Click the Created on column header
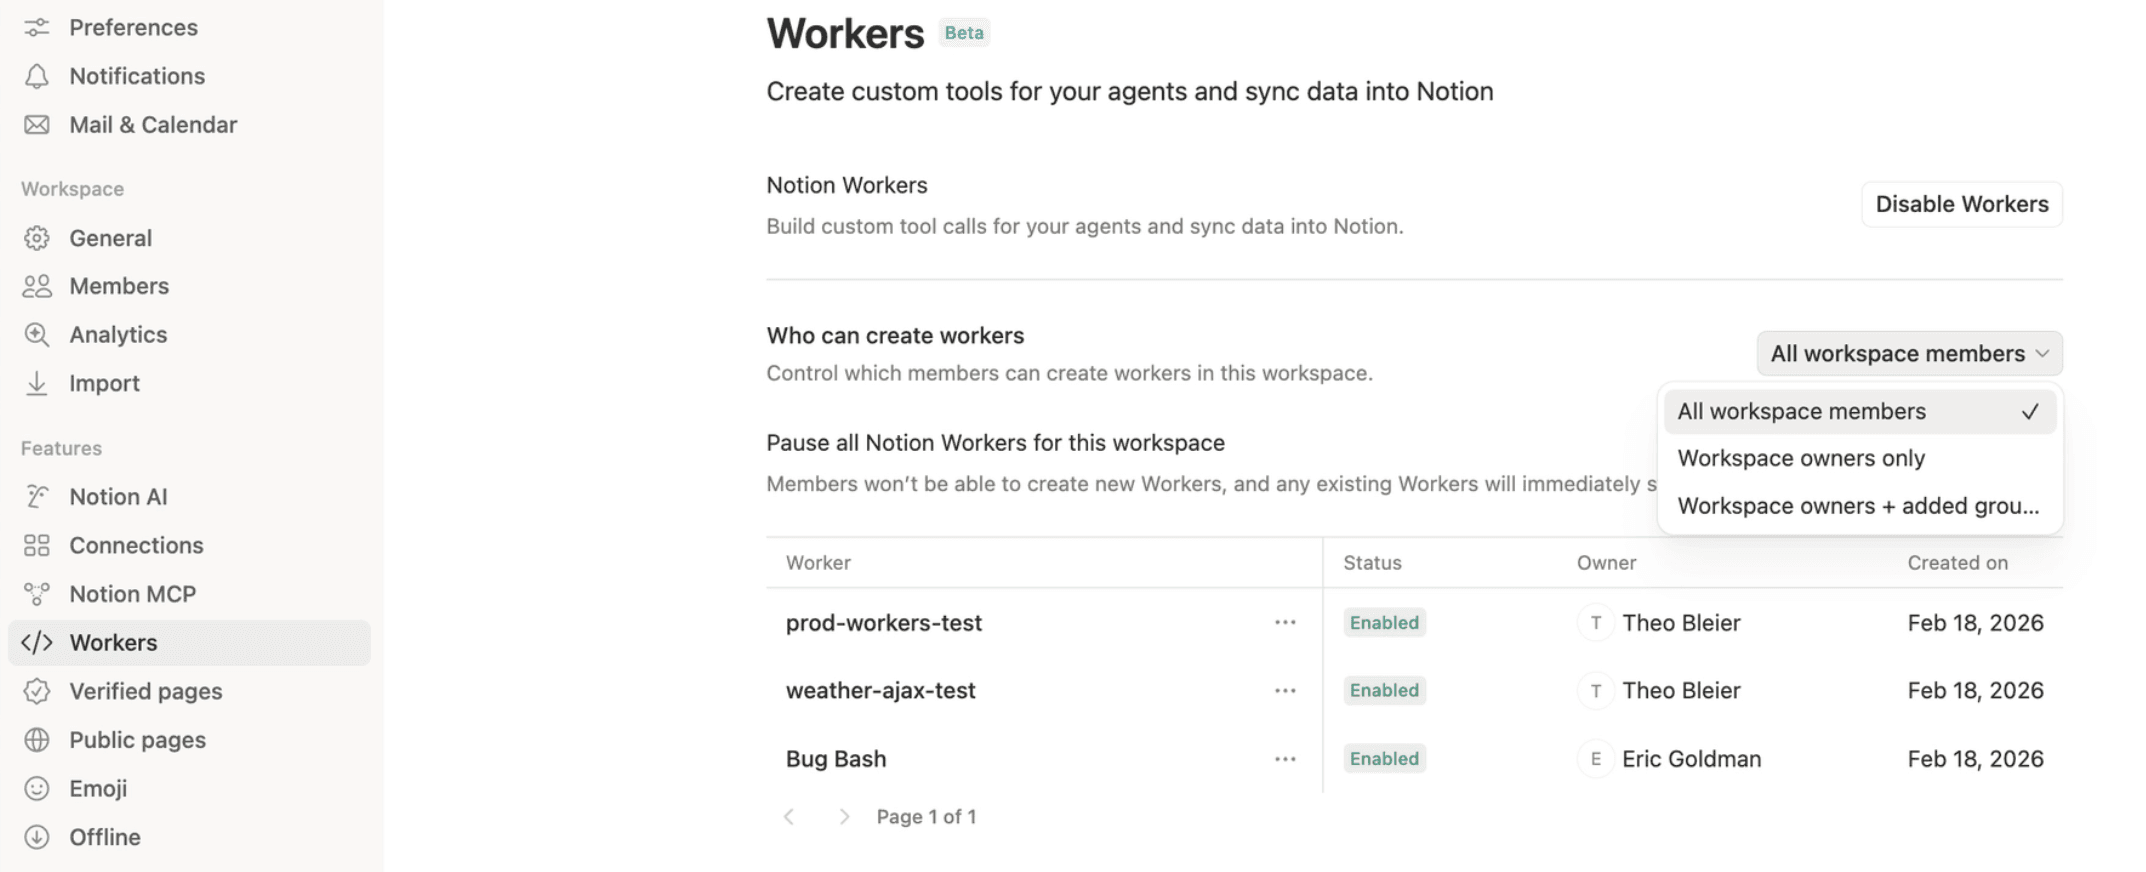Viewport: 2146px width, 872px height. coord(1957,562)
